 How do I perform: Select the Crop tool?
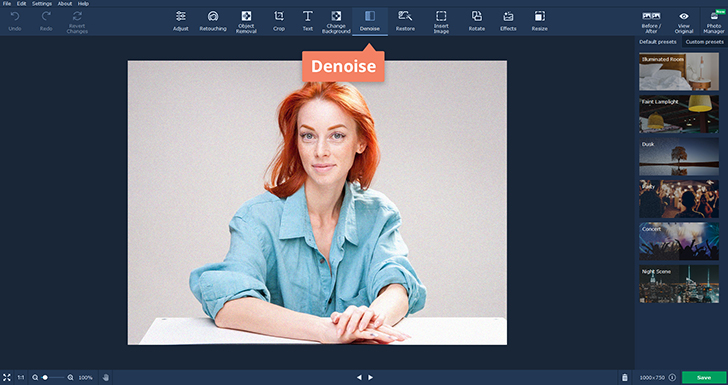click(x=279, y=21)
